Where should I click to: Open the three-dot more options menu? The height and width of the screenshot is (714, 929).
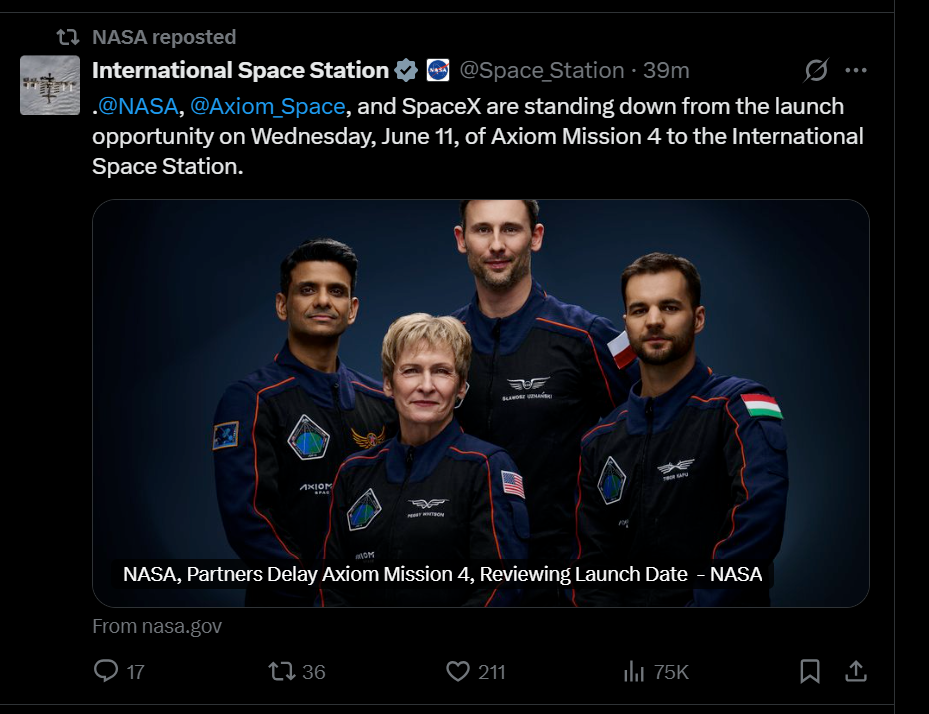click(856, 70)
